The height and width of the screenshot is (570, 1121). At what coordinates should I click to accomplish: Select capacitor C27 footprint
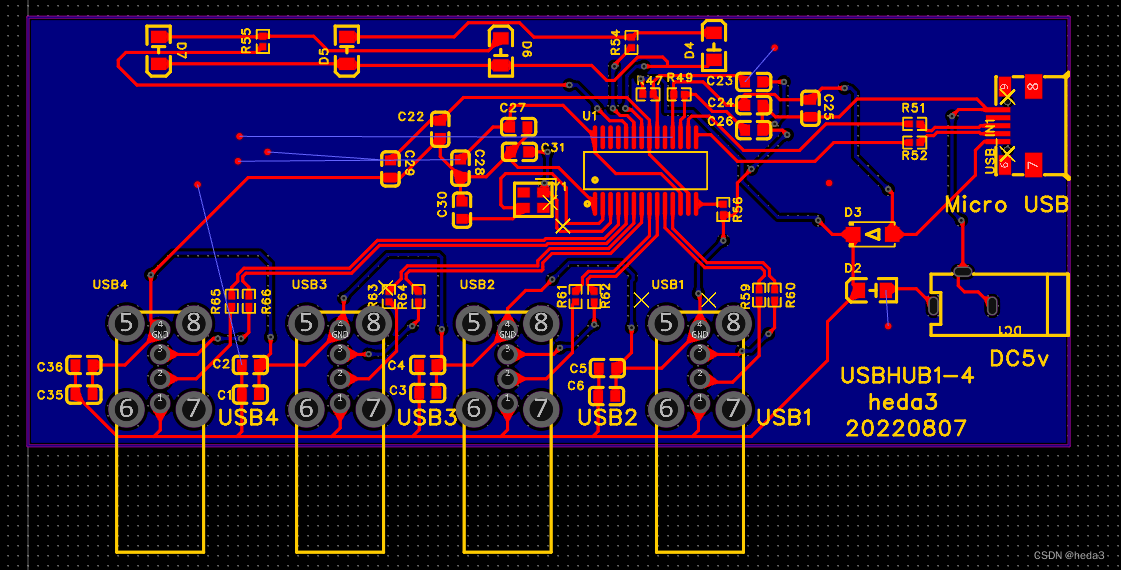pos(518,127)
